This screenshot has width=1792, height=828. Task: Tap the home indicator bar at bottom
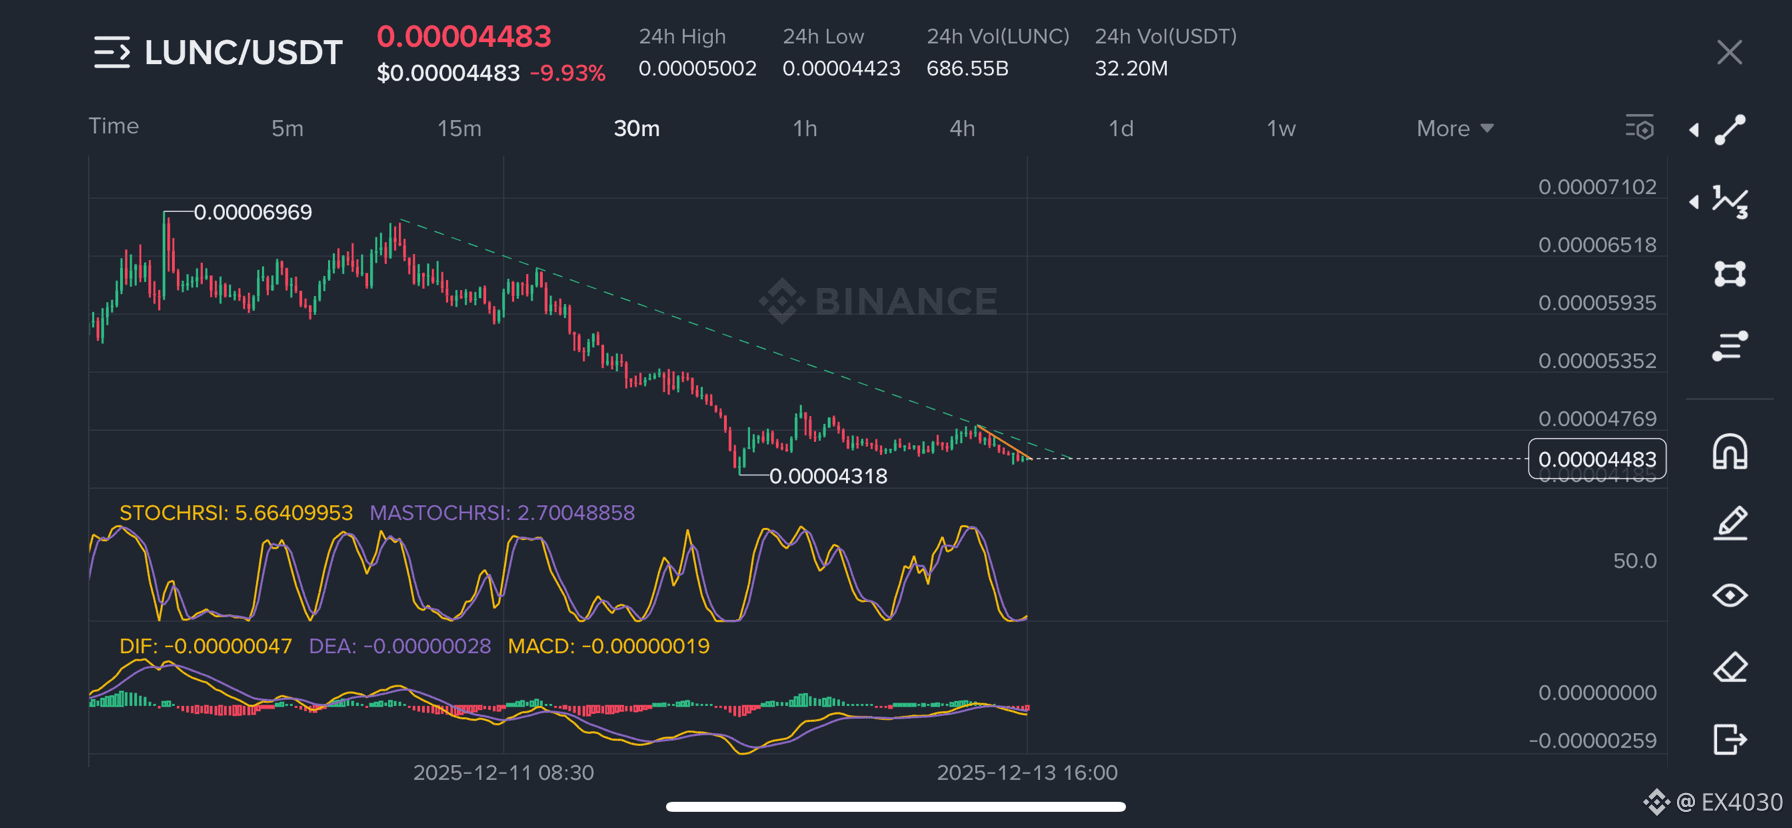point(896,807)
